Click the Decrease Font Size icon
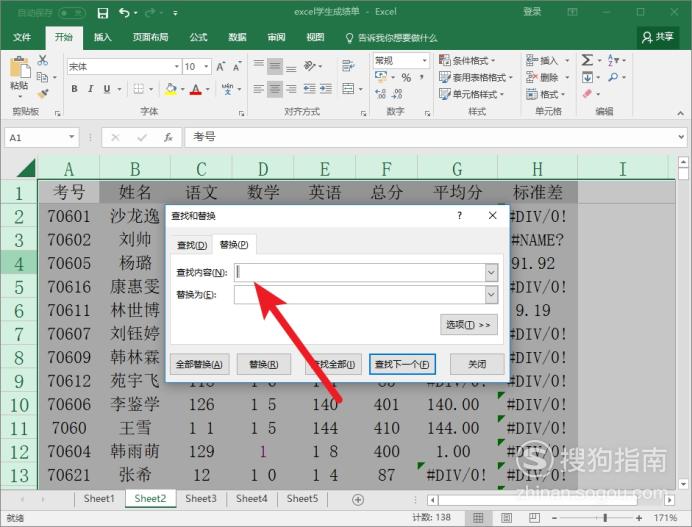 point(237,67)
